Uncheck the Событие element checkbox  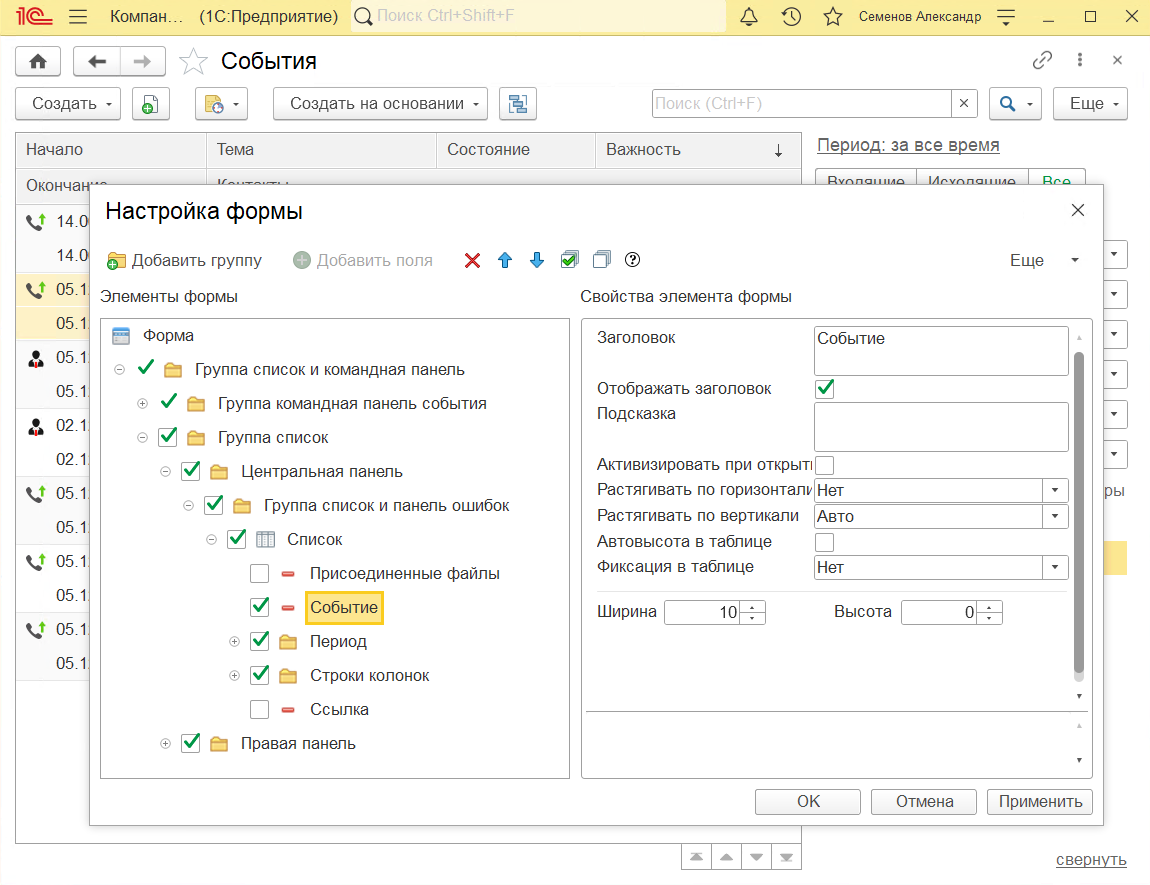[260, 607]
